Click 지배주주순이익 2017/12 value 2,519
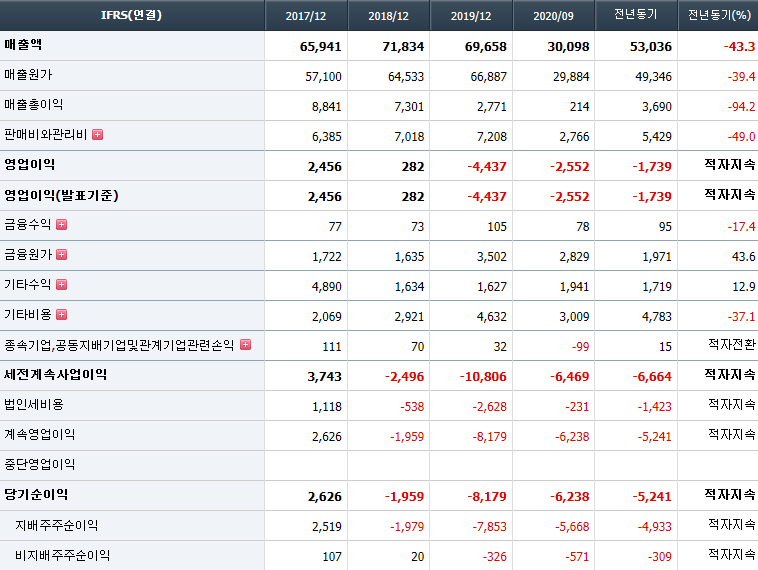Screen dimensions: 758x570 [327, 526]
